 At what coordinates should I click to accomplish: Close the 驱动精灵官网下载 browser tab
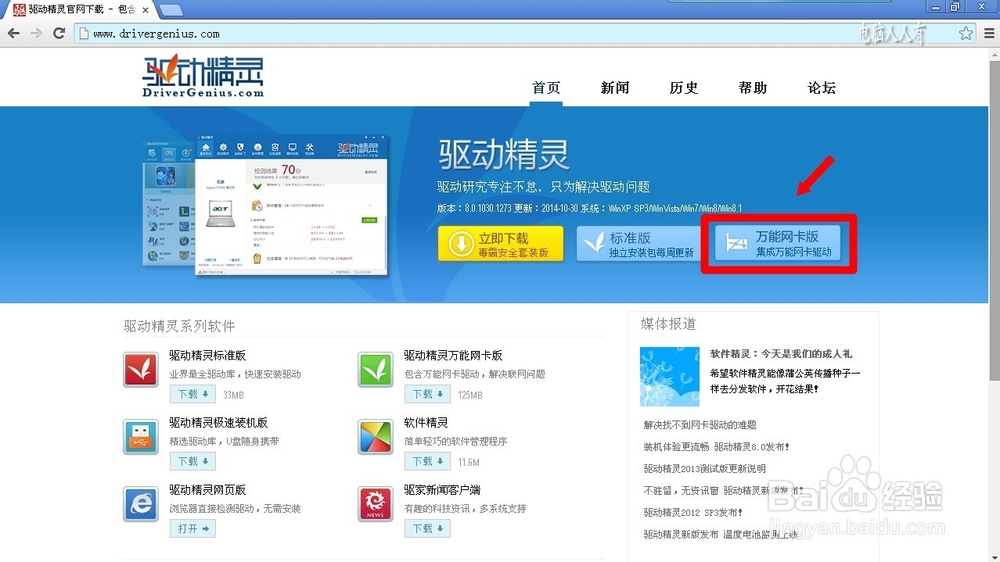145,10
